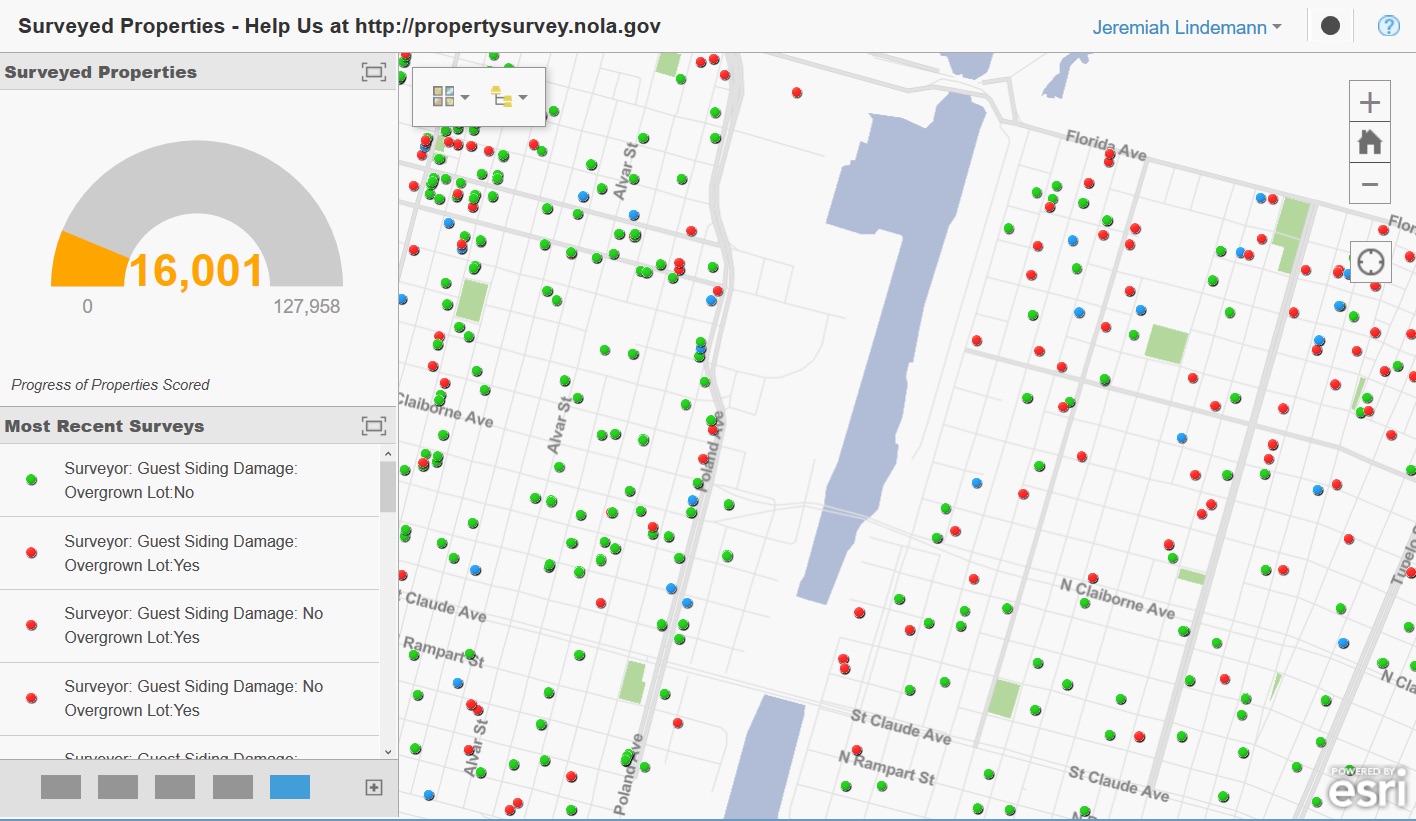Click the dark circle indicator beside the user name
The height and width of the screenshot is (821, 1416).
(1330, 26)
